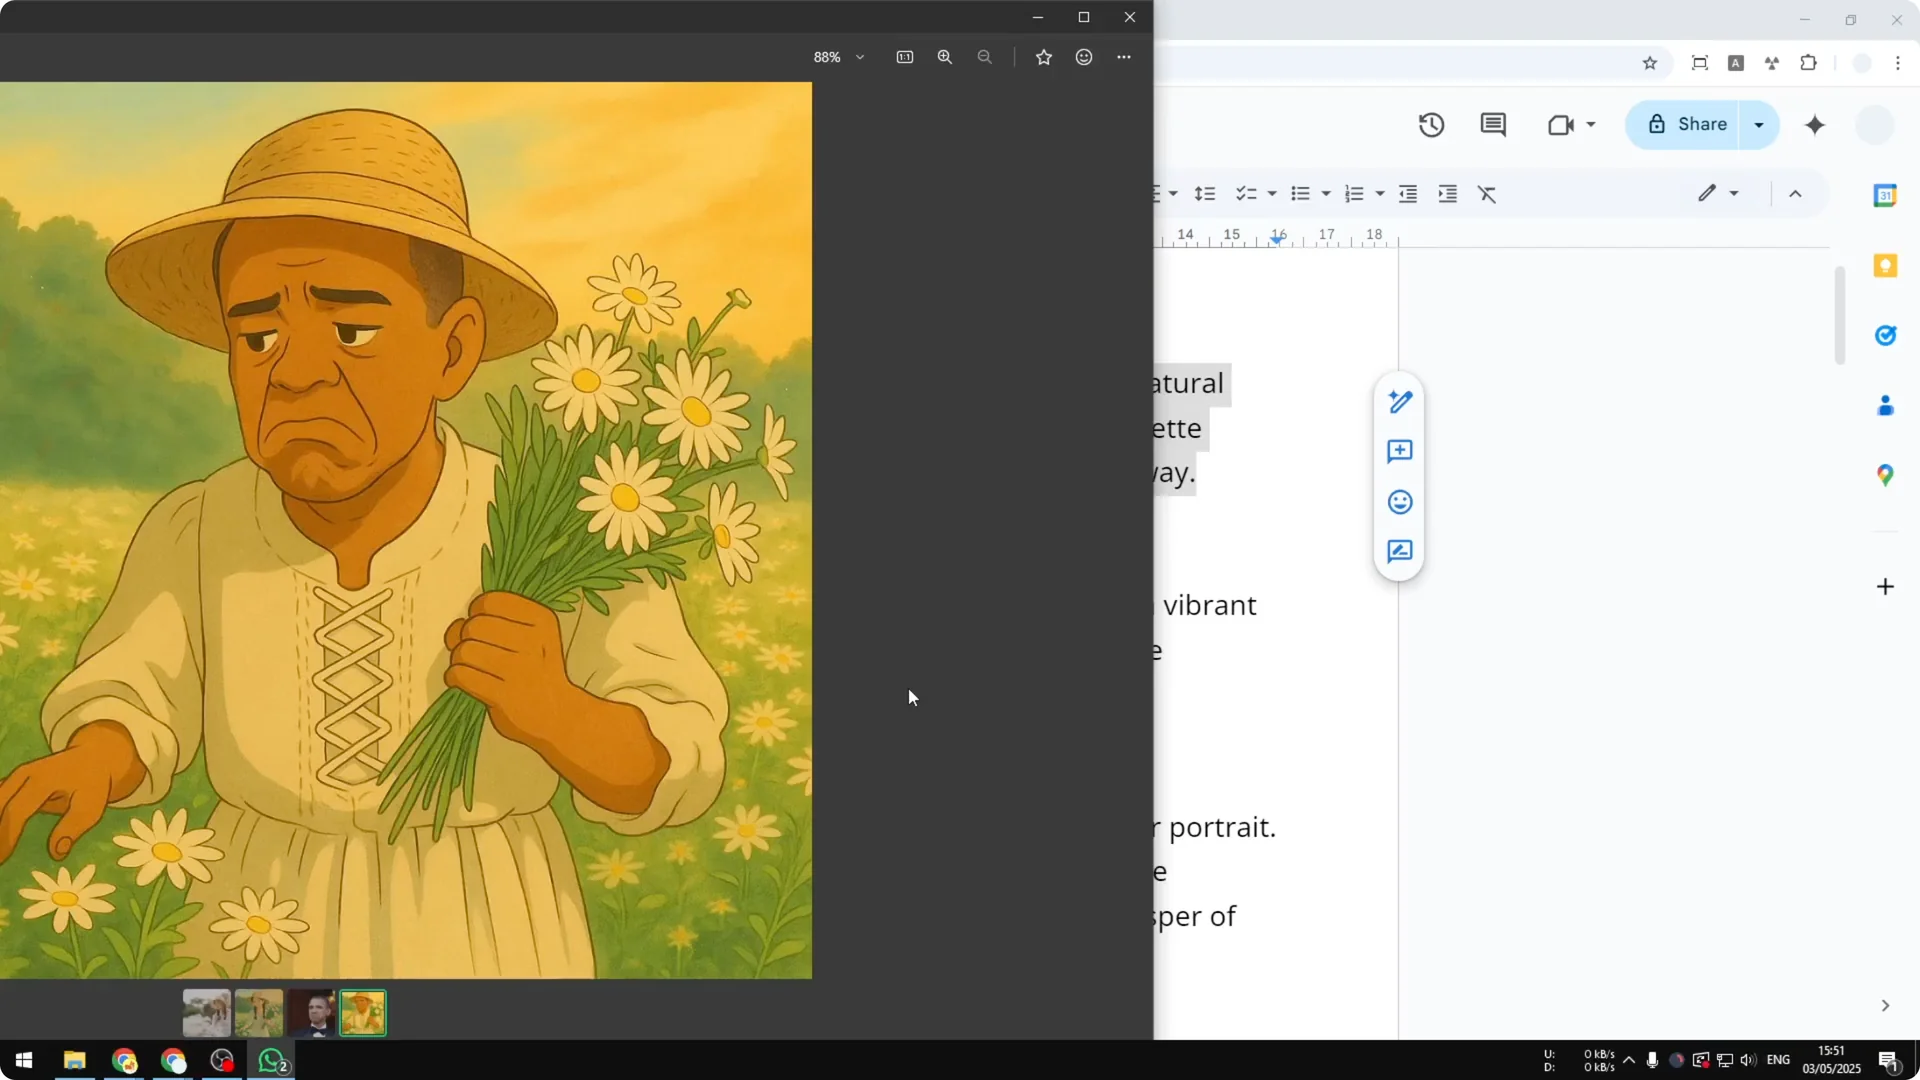1920x1080 pixels.
Task: Open Google Keep from the side panel
Action: (1886, 265)
